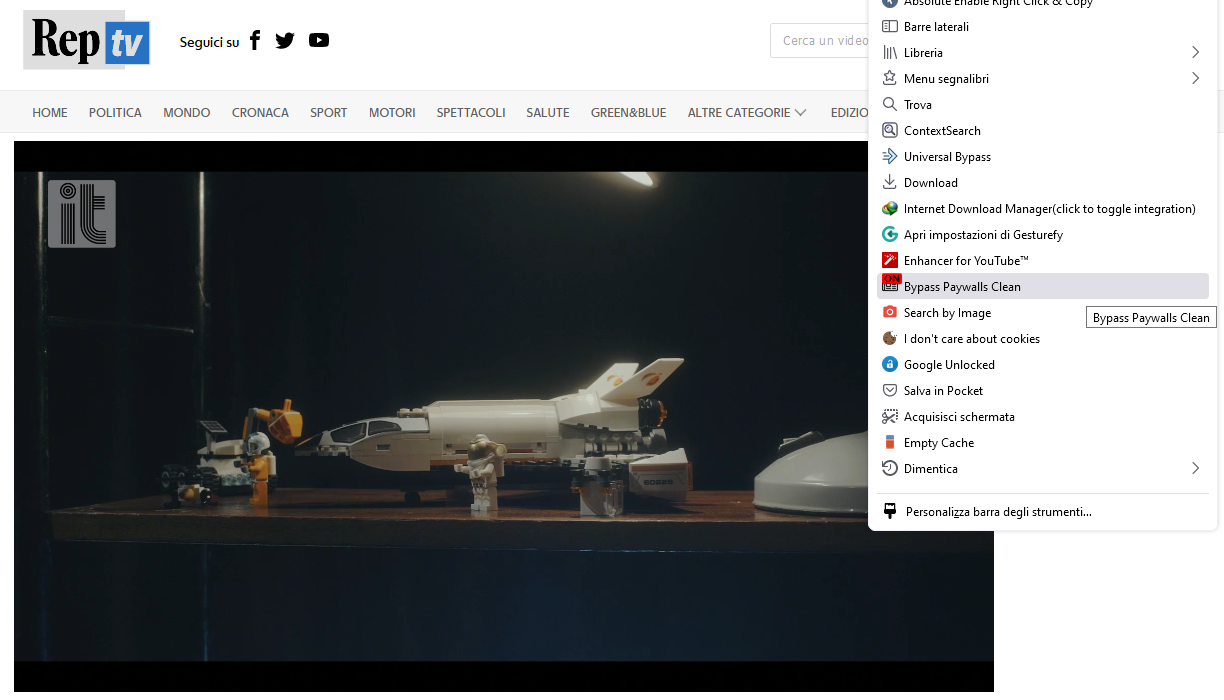The image size is (1224, 700).
Task: Select the Trova menu entry
Action: tap(1043, 105)
